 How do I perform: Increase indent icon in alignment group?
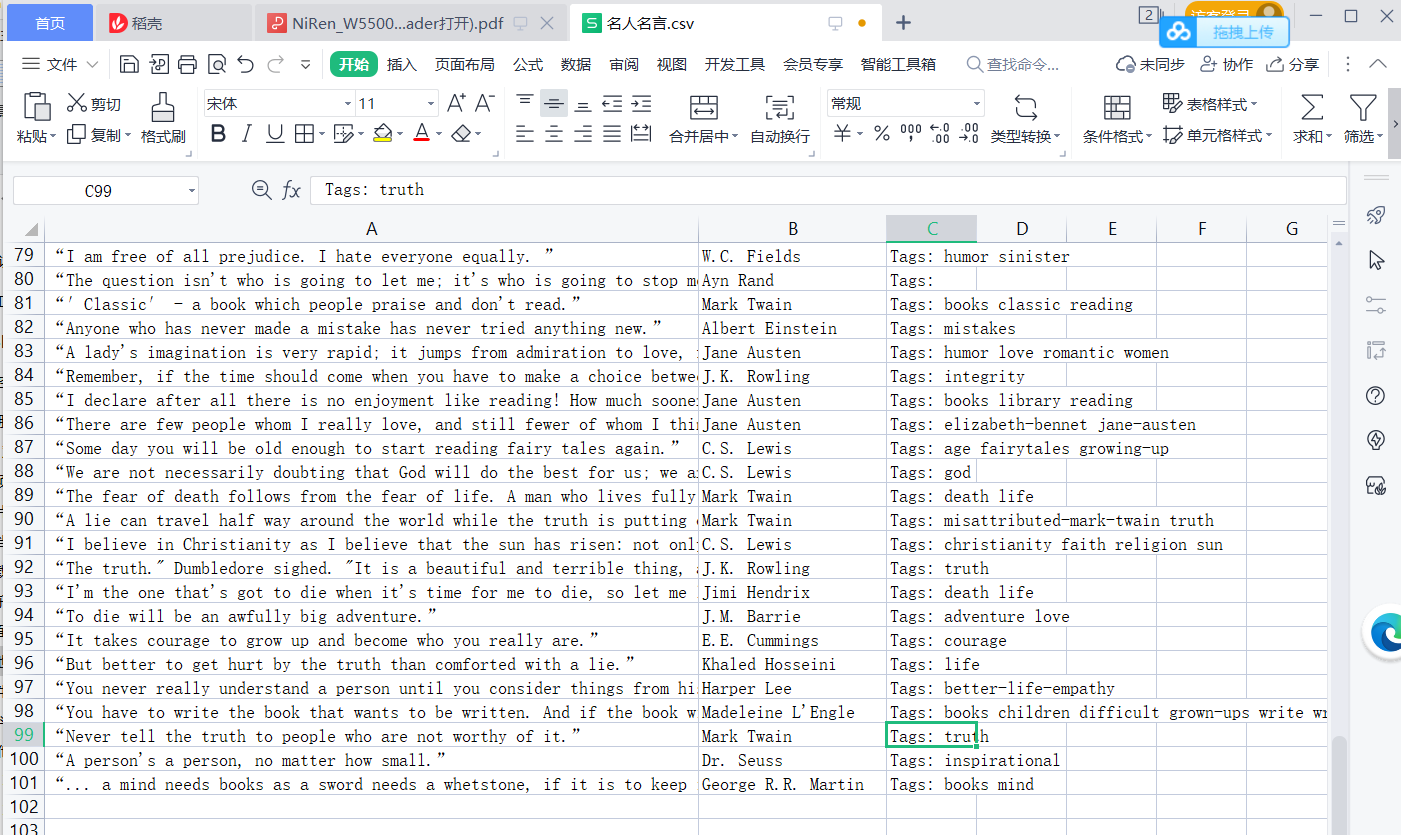coord(641,103)
